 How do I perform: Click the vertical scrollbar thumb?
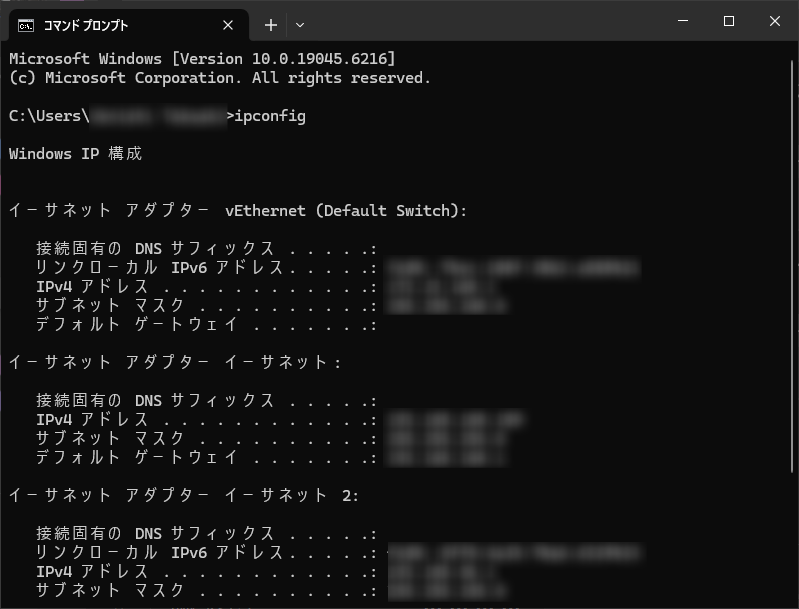pyautogui.click(x=792, y=266)
